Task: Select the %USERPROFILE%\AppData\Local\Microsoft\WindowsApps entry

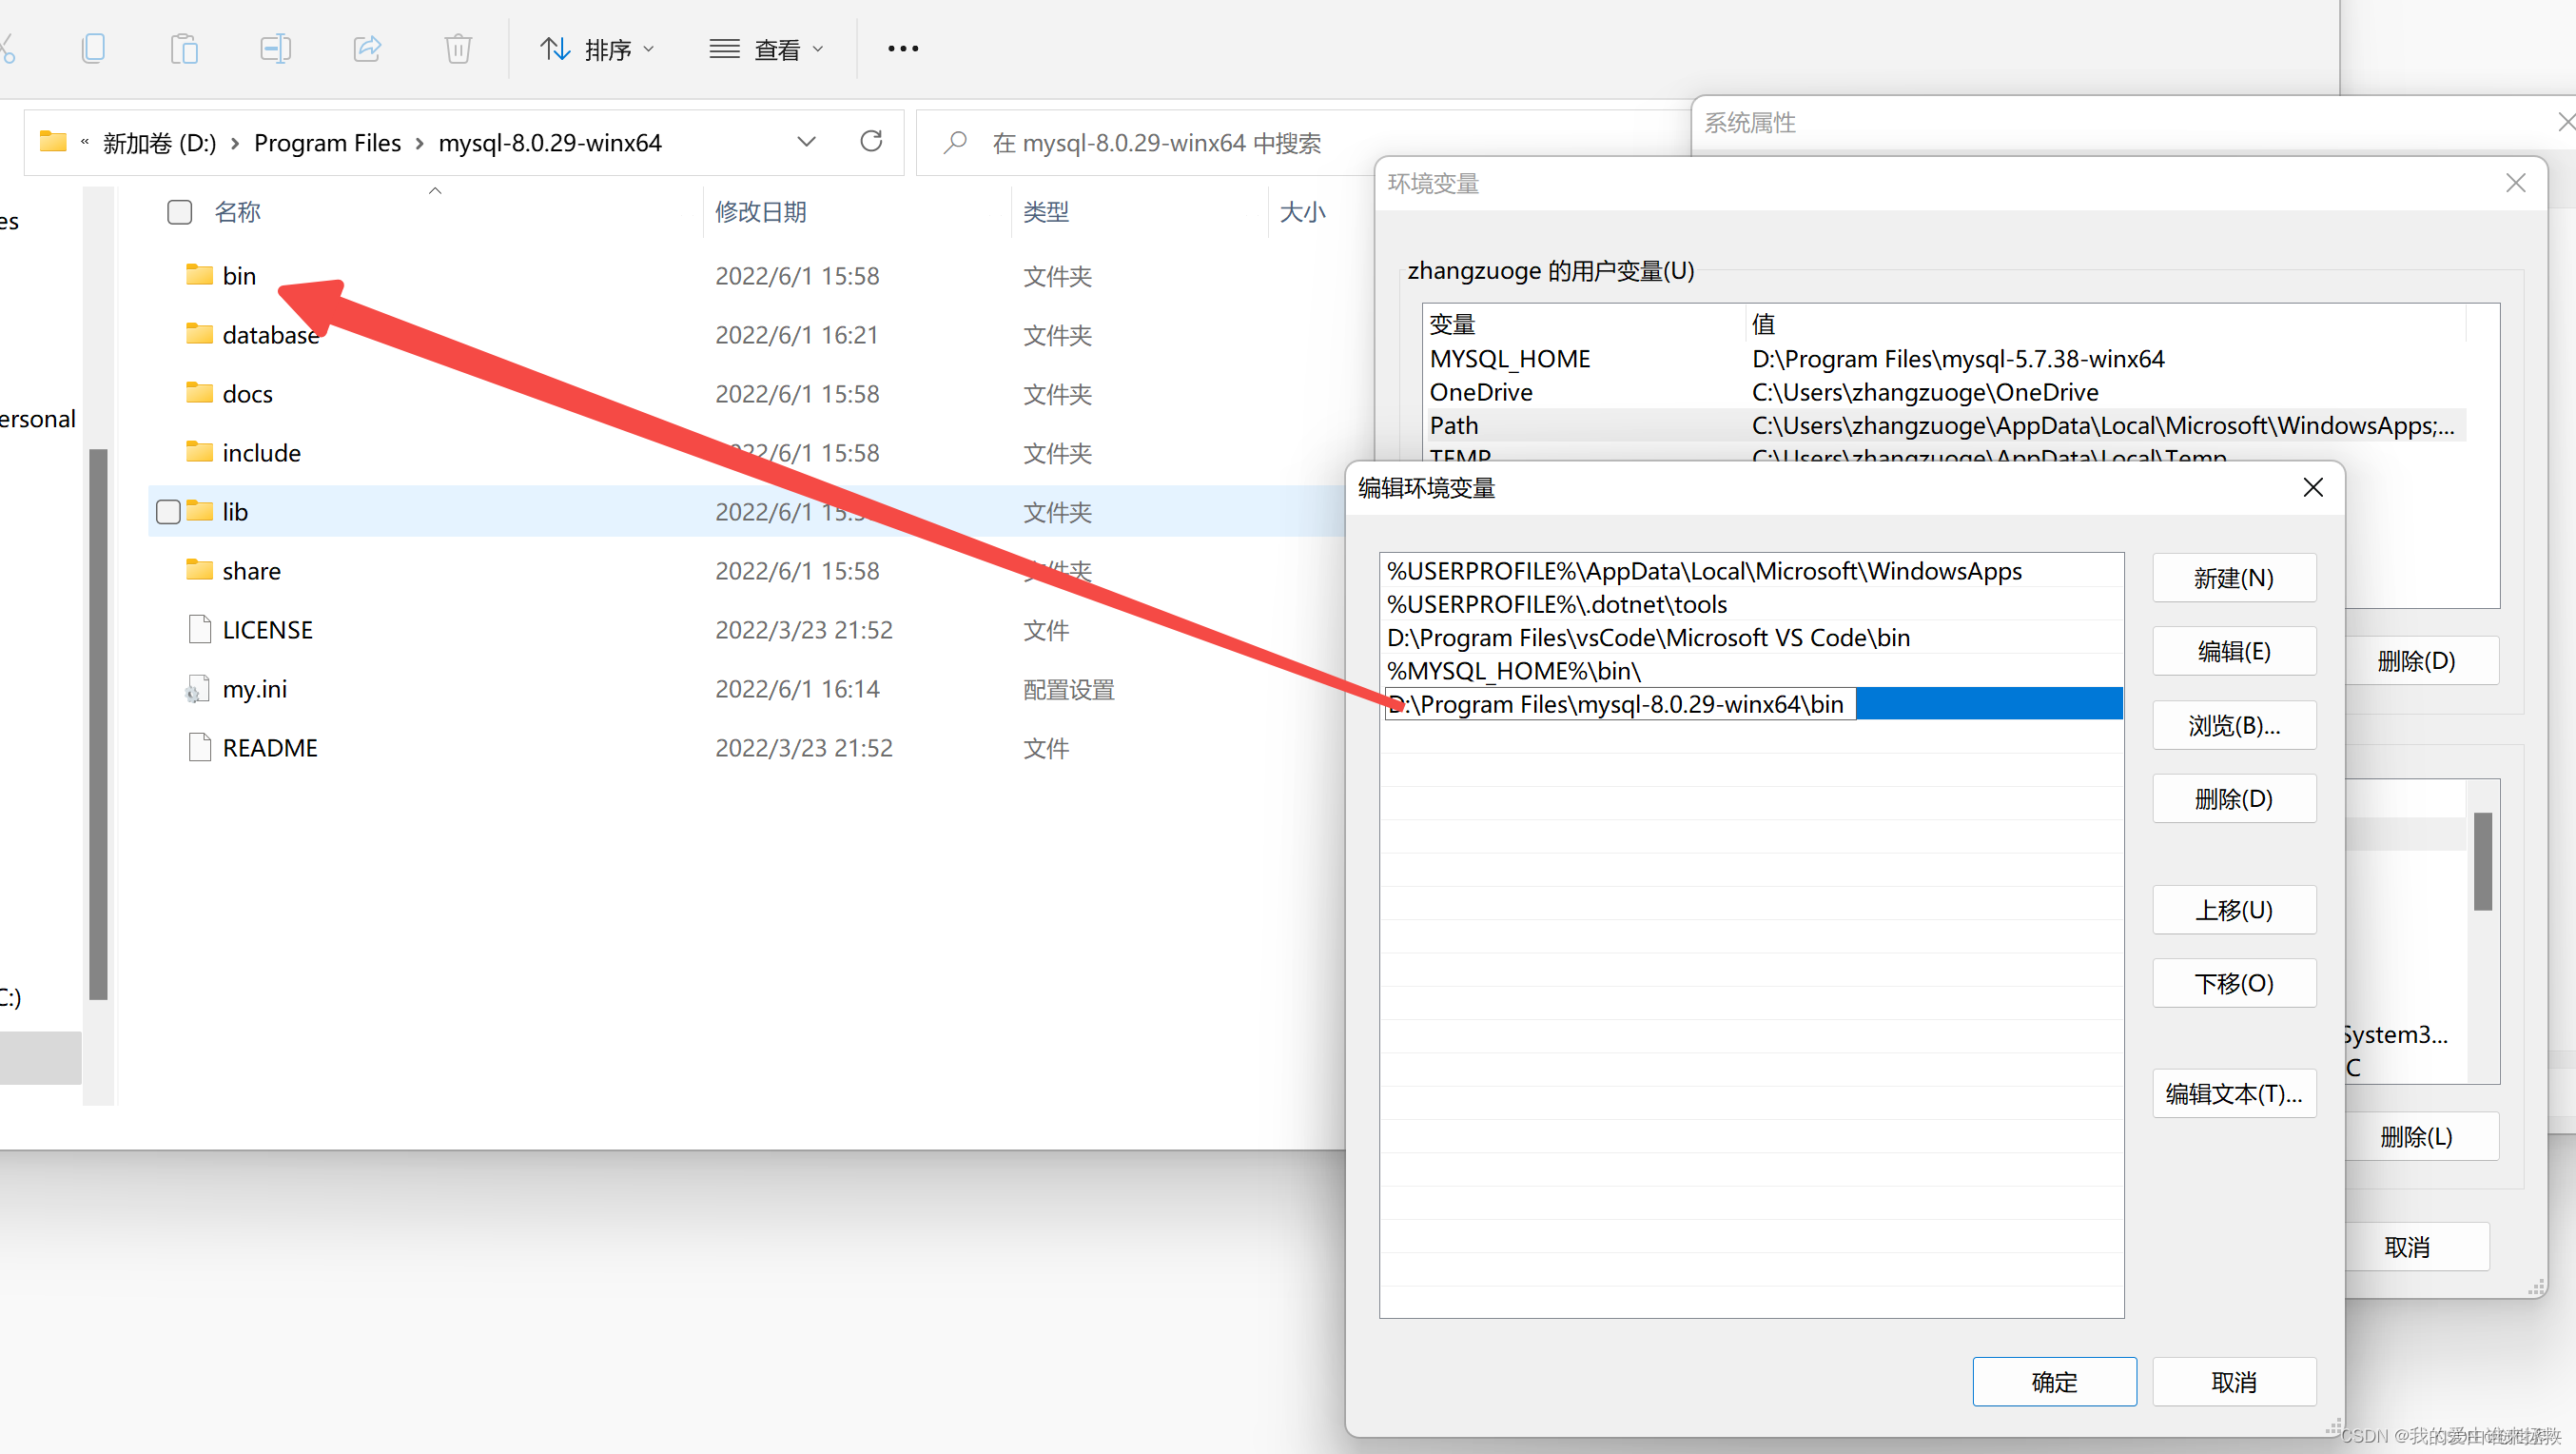Action: tap(1751, 571)
